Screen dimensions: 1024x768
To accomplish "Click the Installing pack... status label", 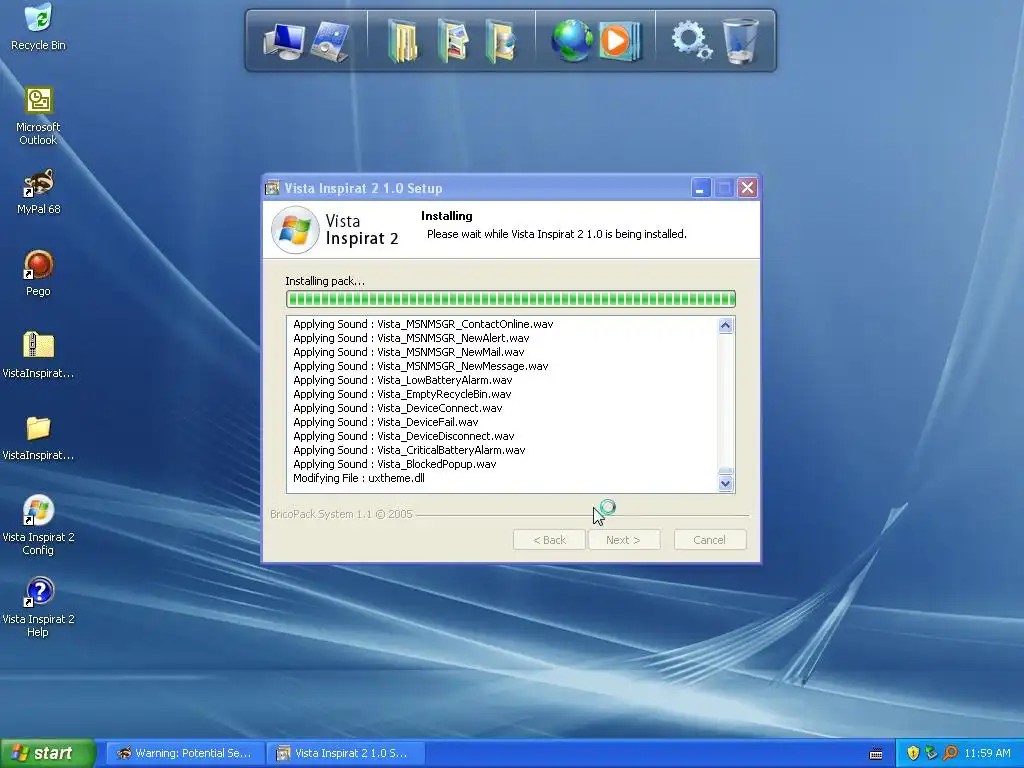I will (325, 281).
